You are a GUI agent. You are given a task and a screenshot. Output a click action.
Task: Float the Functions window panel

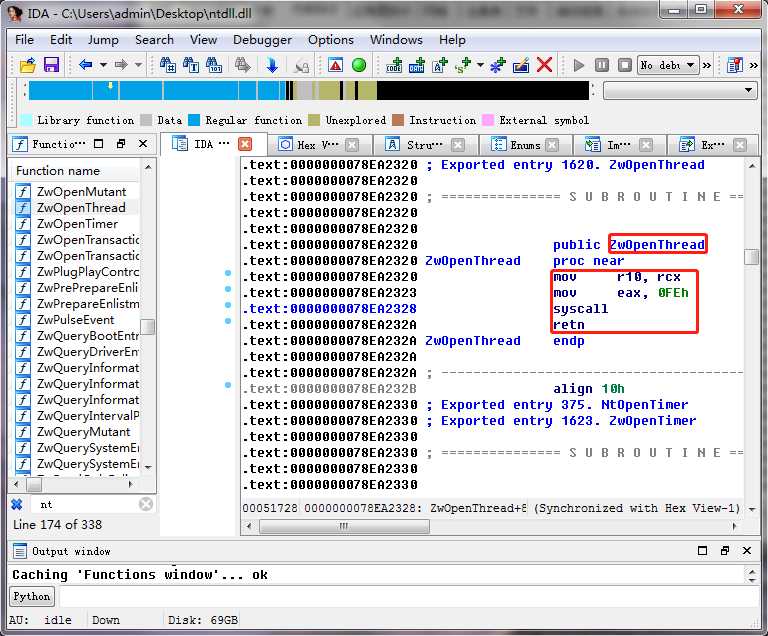pos(121,144)
